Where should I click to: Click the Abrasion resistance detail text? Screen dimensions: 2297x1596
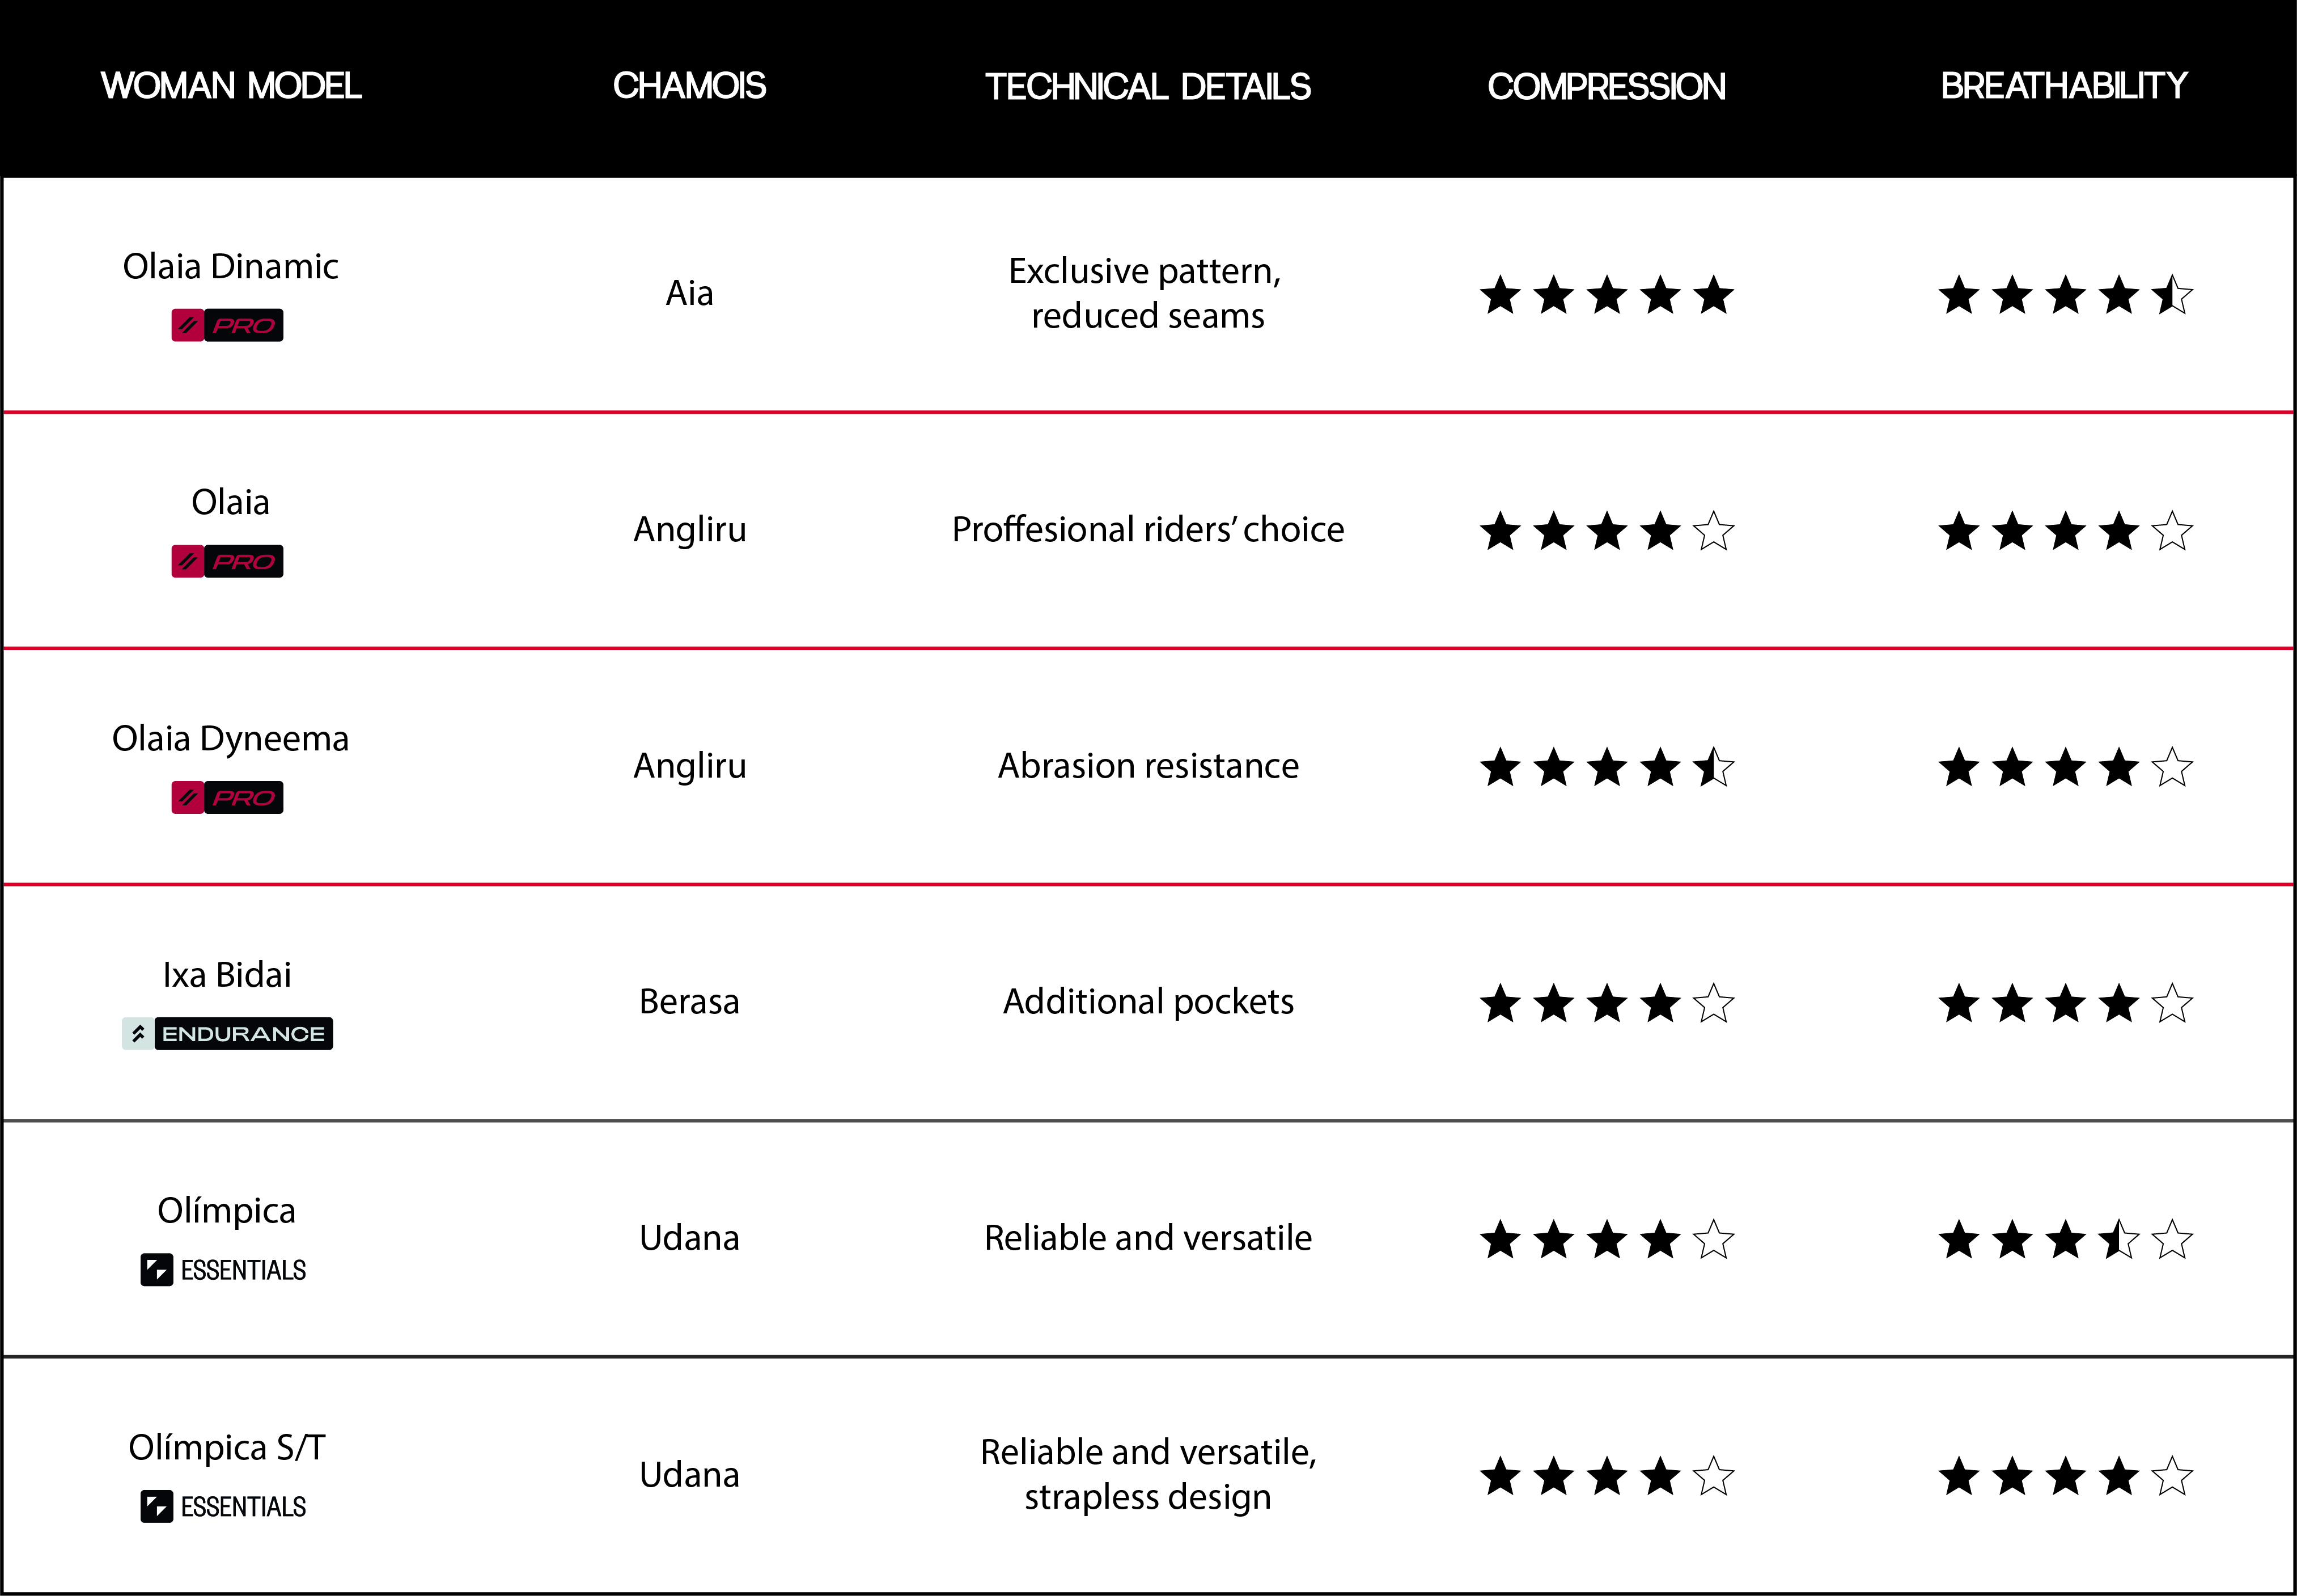click(1148, 765)
